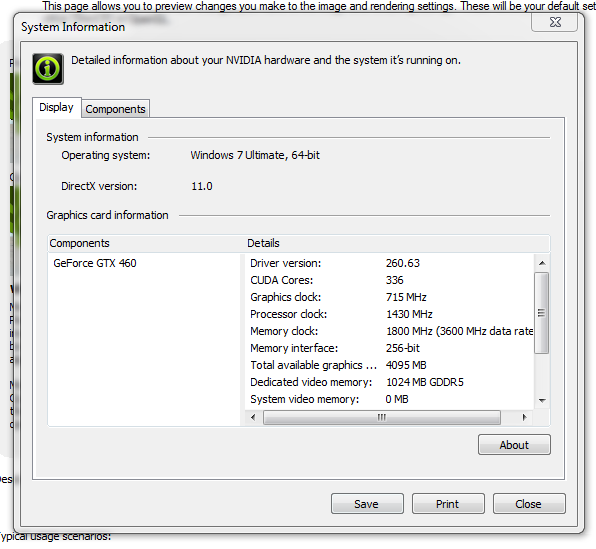
Task: Select the Processor clock row
Action: click(389, 314)
